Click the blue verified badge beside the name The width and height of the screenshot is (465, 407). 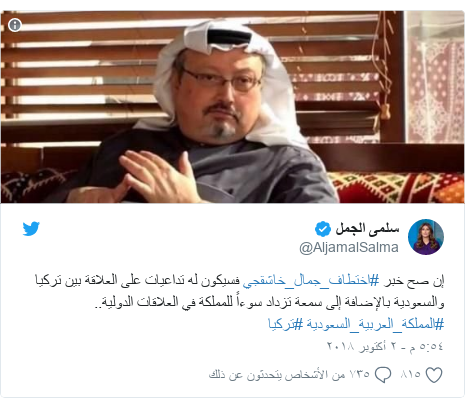[x=323, y=229]
